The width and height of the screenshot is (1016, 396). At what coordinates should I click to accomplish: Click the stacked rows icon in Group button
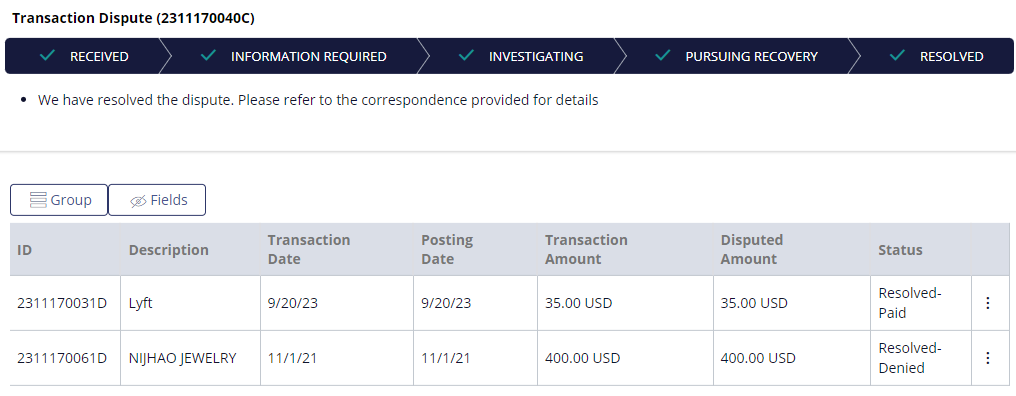pos(38,200)
